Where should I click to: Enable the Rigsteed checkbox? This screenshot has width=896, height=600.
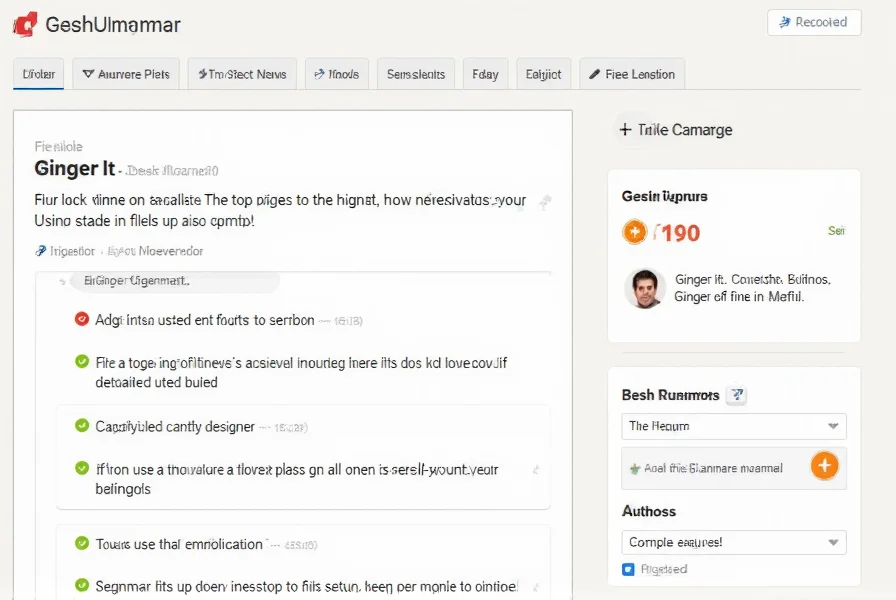point(628,569)
